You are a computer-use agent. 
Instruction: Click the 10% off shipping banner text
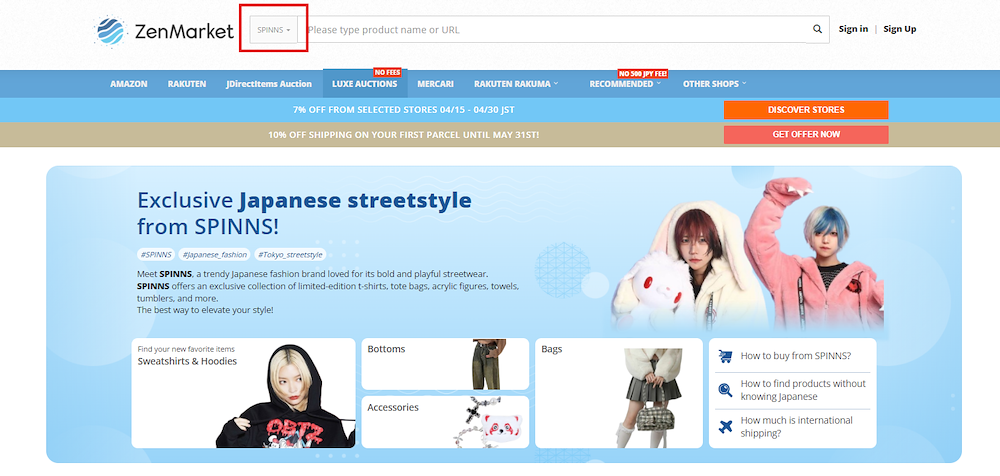coord(404,135)
